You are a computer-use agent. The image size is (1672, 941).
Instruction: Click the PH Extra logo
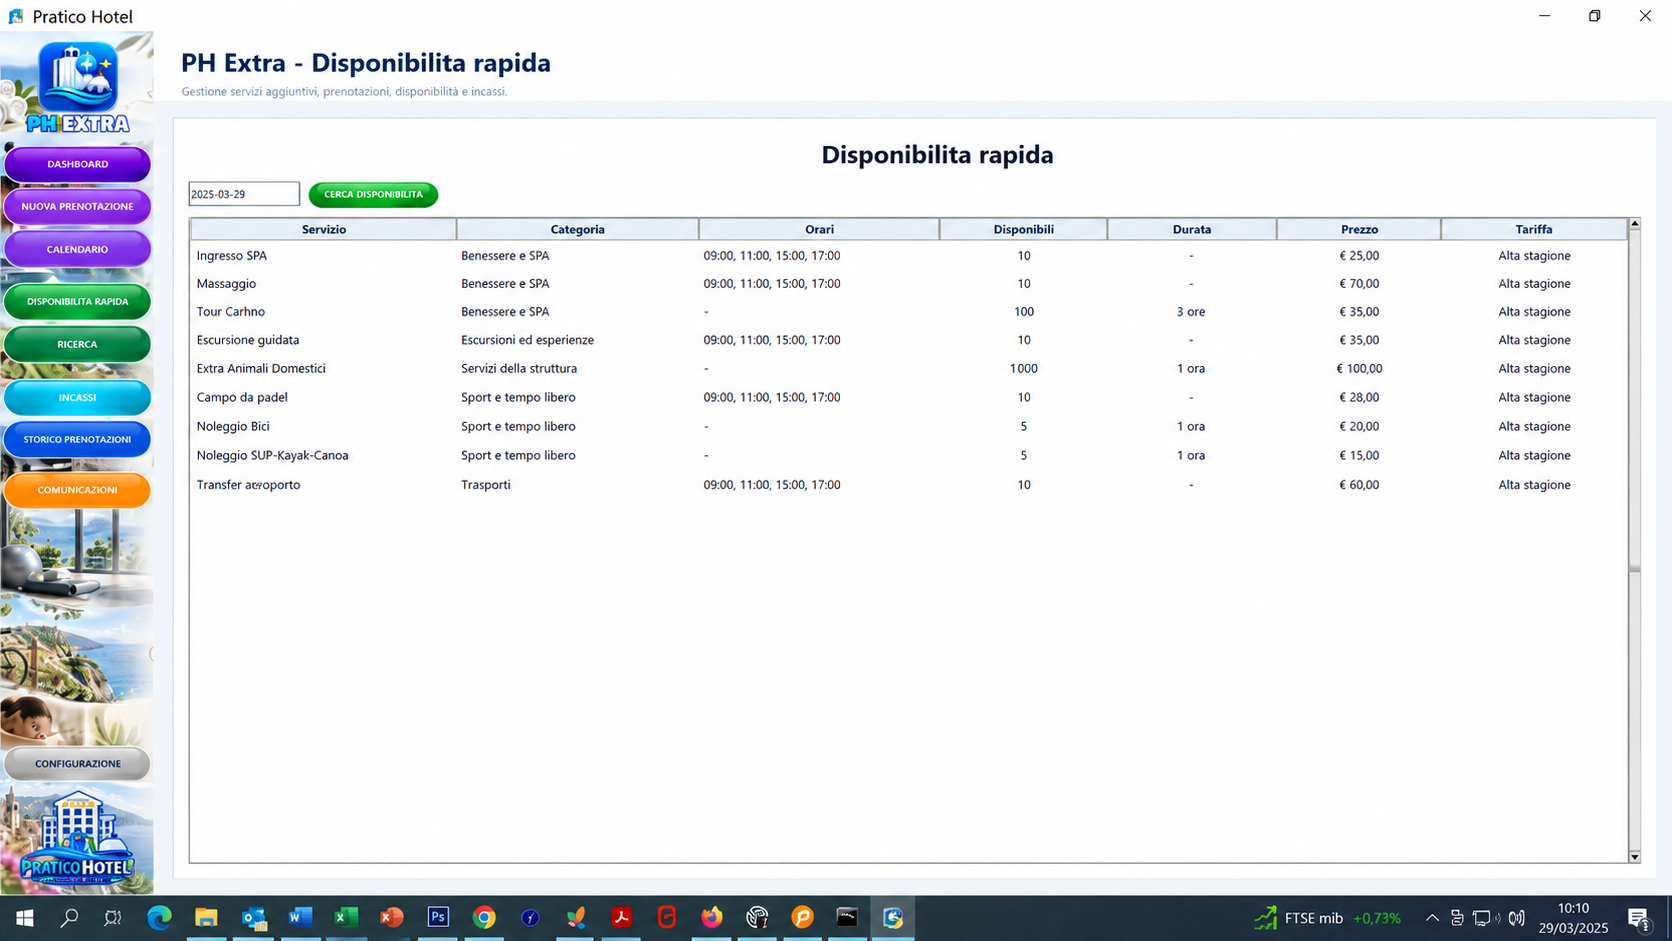78,88
